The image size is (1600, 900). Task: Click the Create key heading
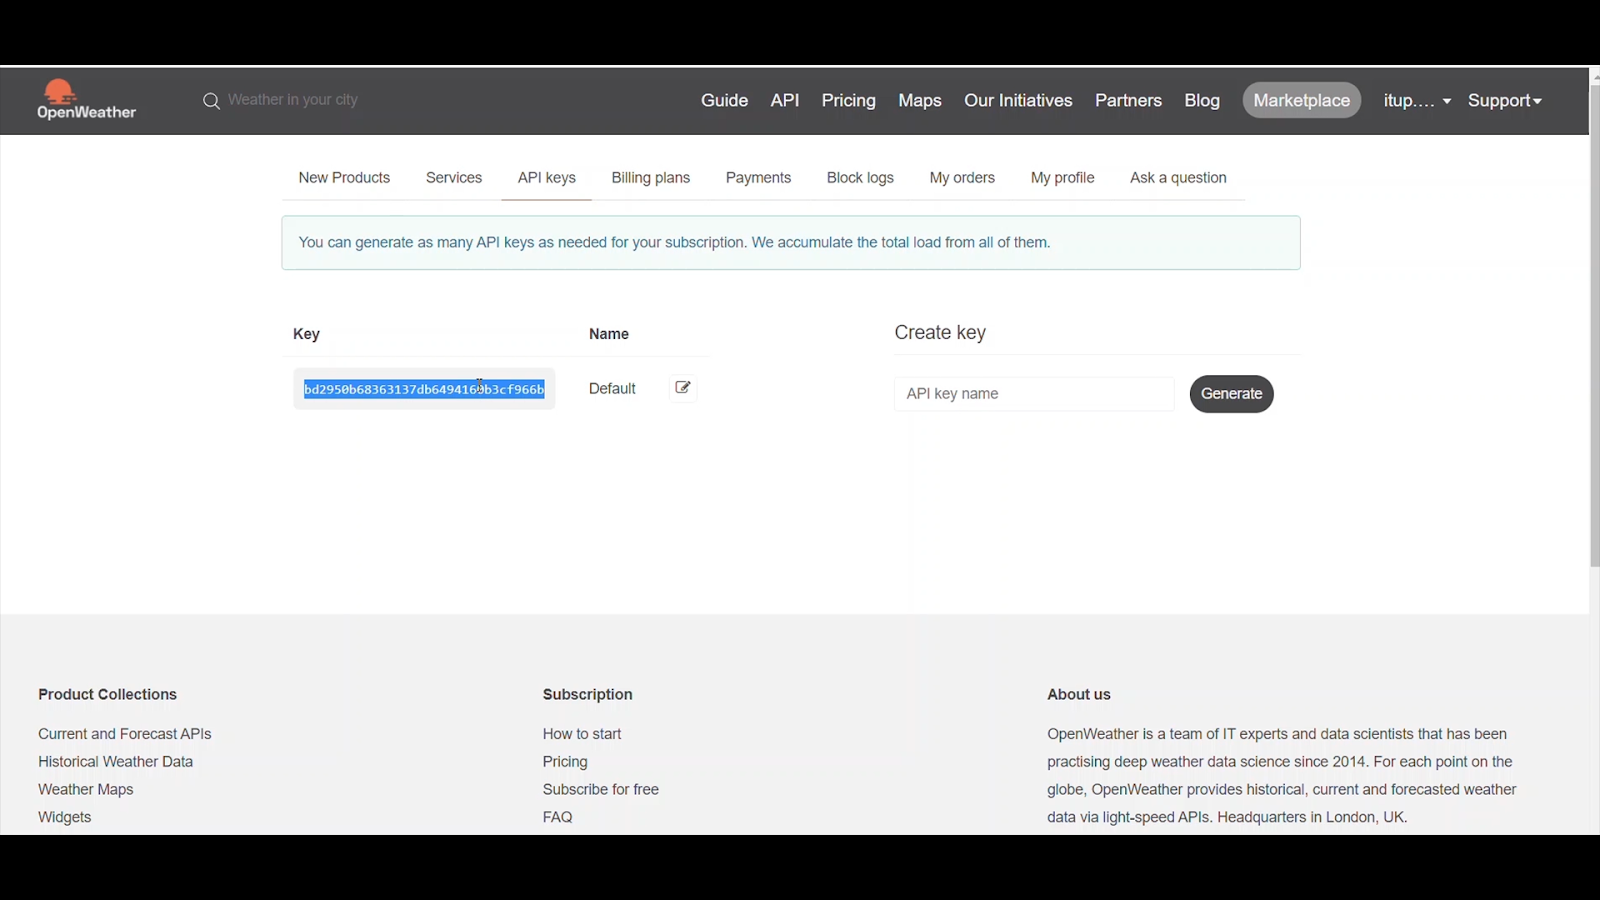(x=940, y=333)
